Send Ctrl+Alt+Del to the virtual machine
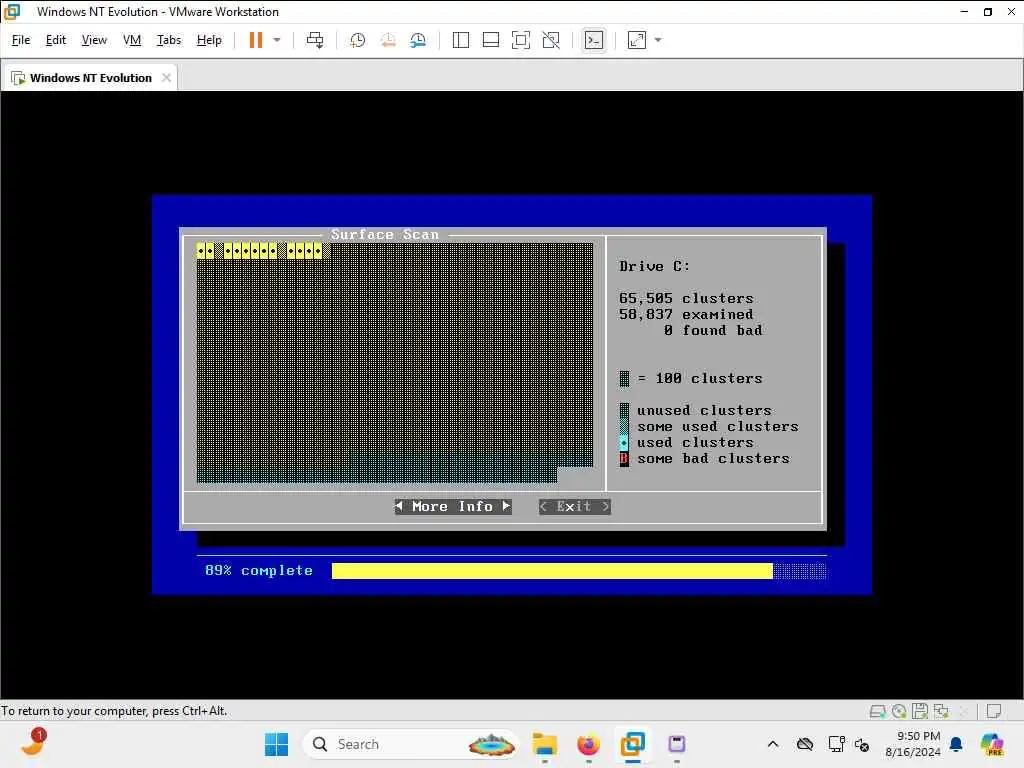Viewport: 1024px width, 768px height. point(315,40)
